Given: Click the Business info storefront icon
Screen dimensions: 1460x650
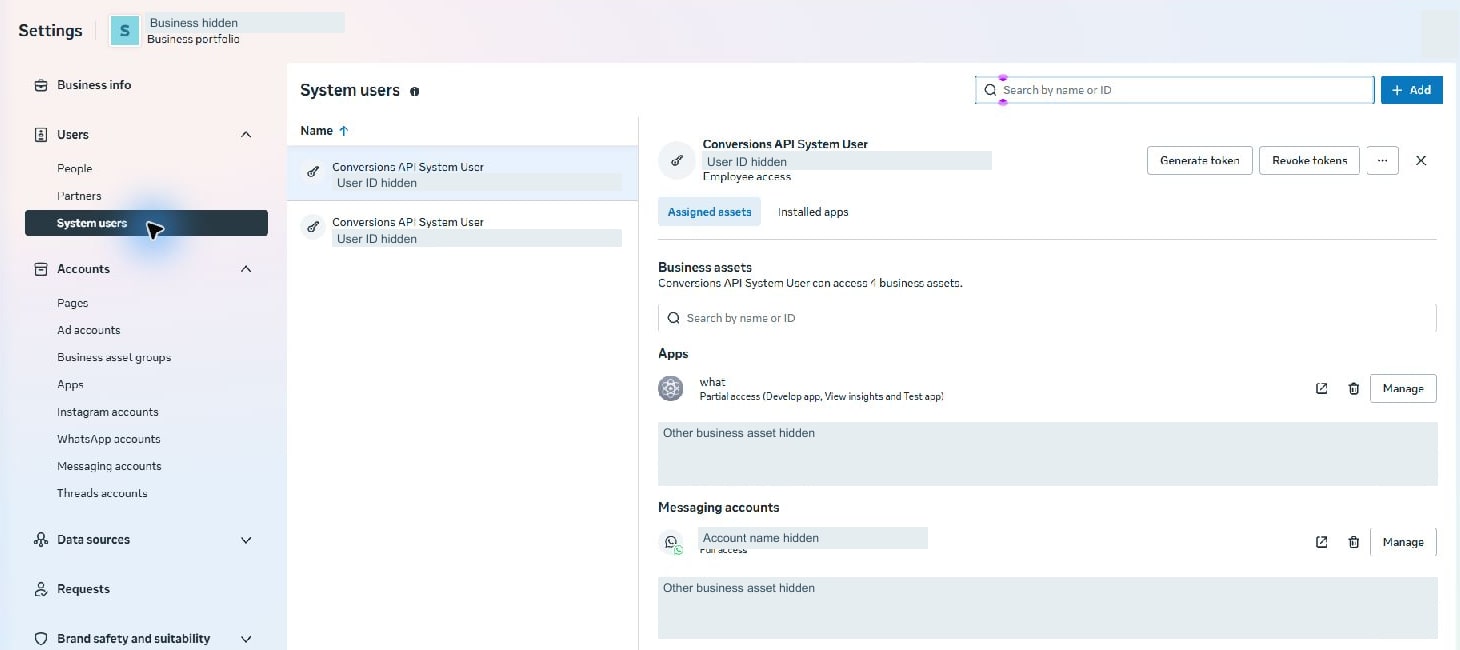Looking at the screenshot, I should click(x=41, y=85).
